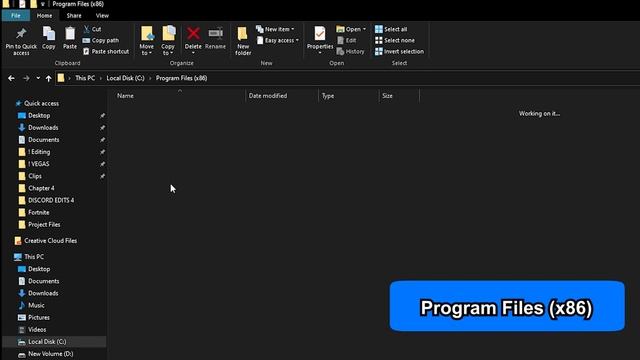640x360 pixels.
Task: Open the ! Editing folder
Action: coord(39,152)
